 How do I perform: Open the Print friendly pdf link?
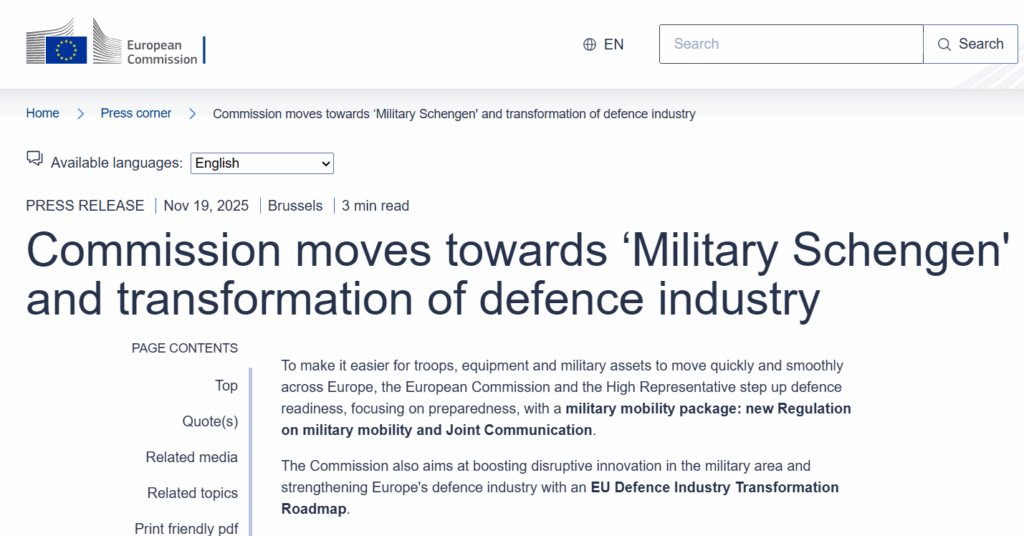click(186, 529)
